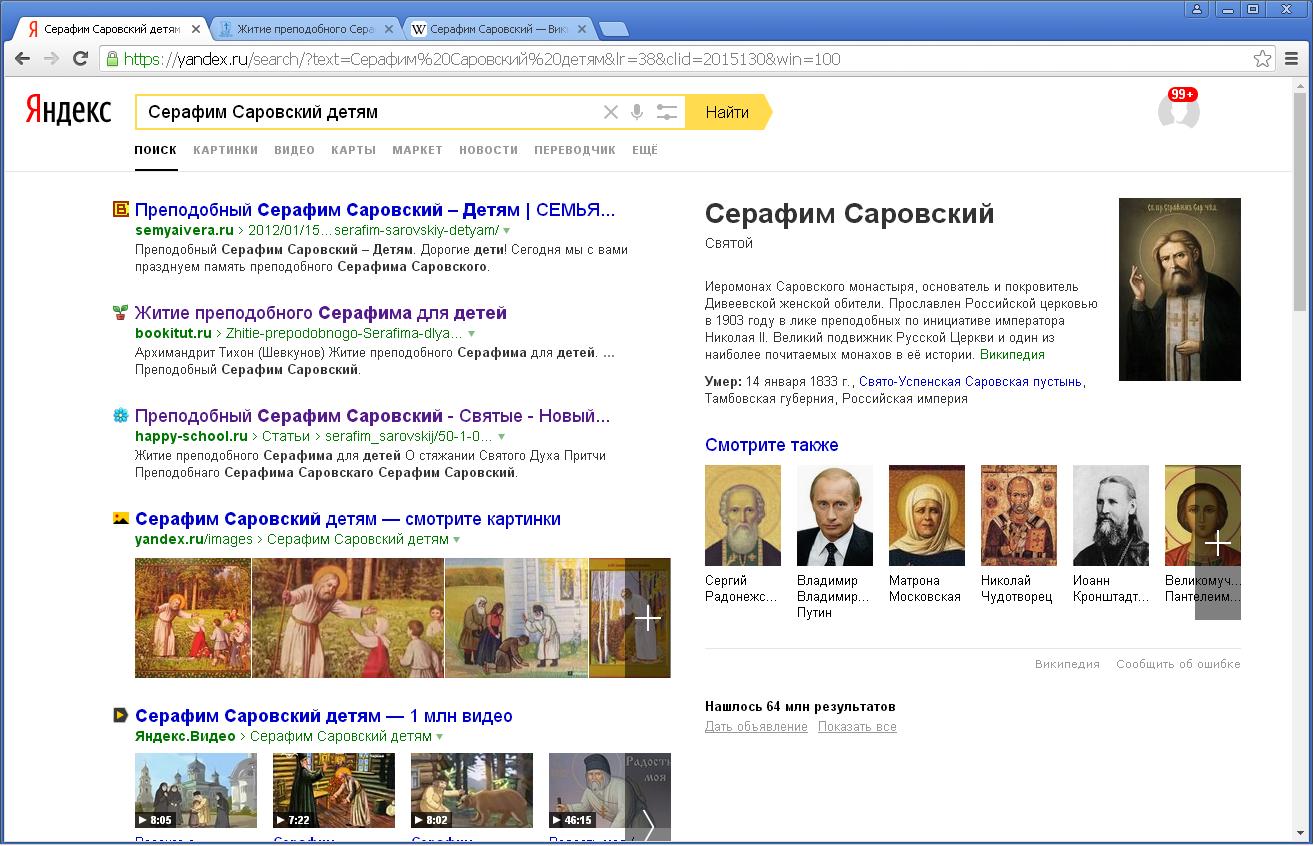Viewport: 1313px width, 846px height.
Task: Bookmark this page with the star icon
Action: 1262,60
